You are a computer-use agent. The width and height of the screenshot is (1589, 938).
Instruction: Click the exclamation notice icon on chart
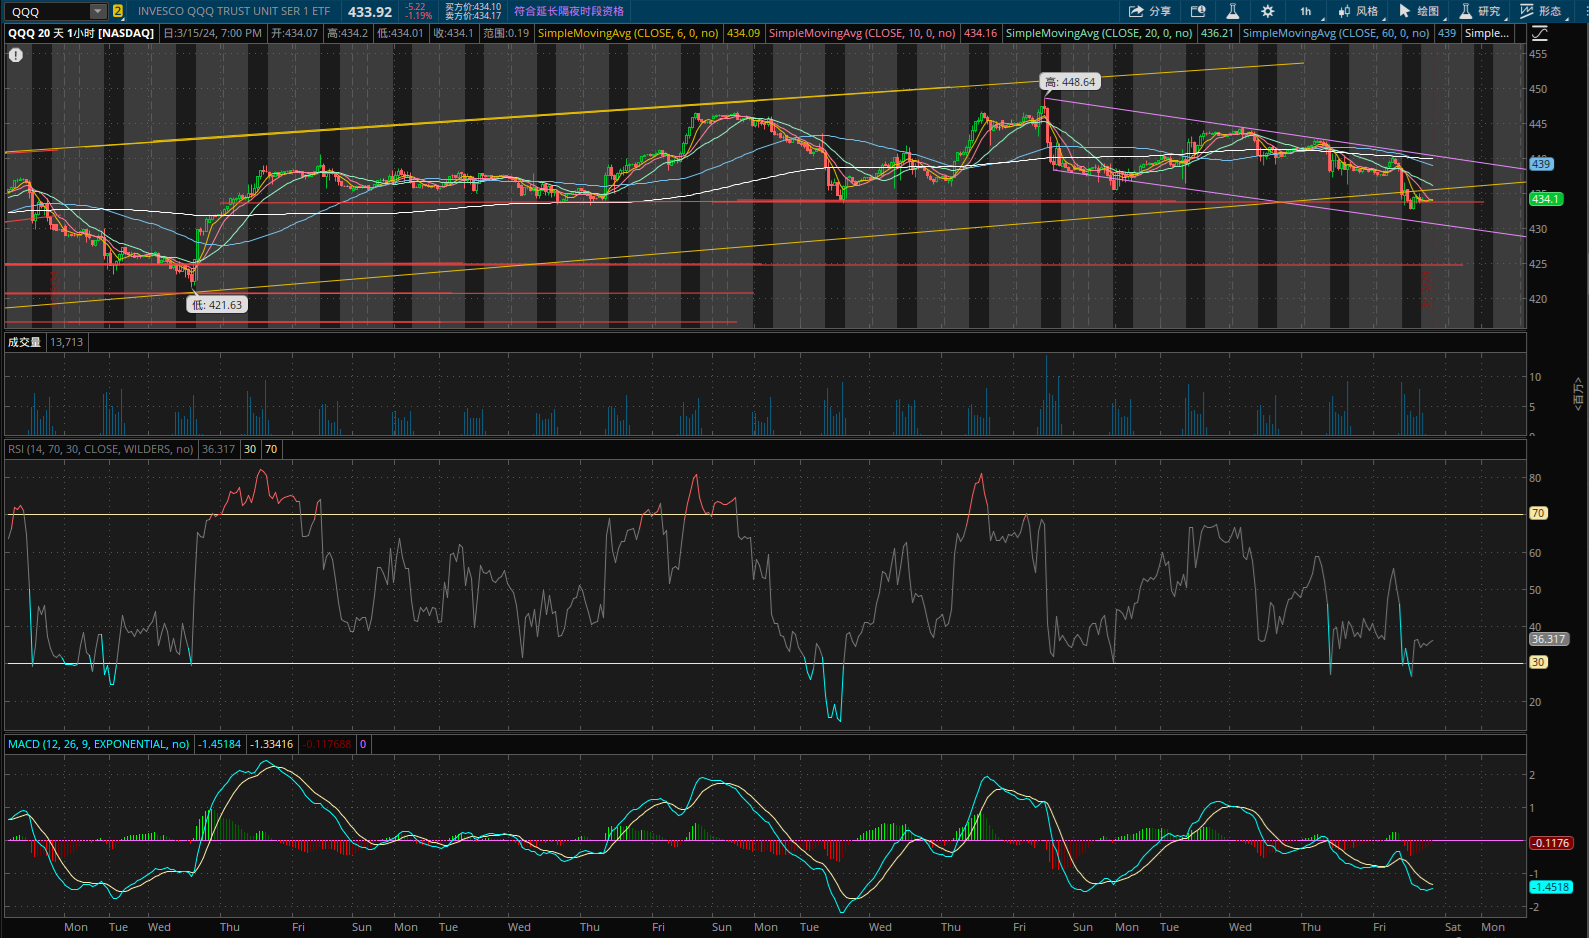pos(16,55)
